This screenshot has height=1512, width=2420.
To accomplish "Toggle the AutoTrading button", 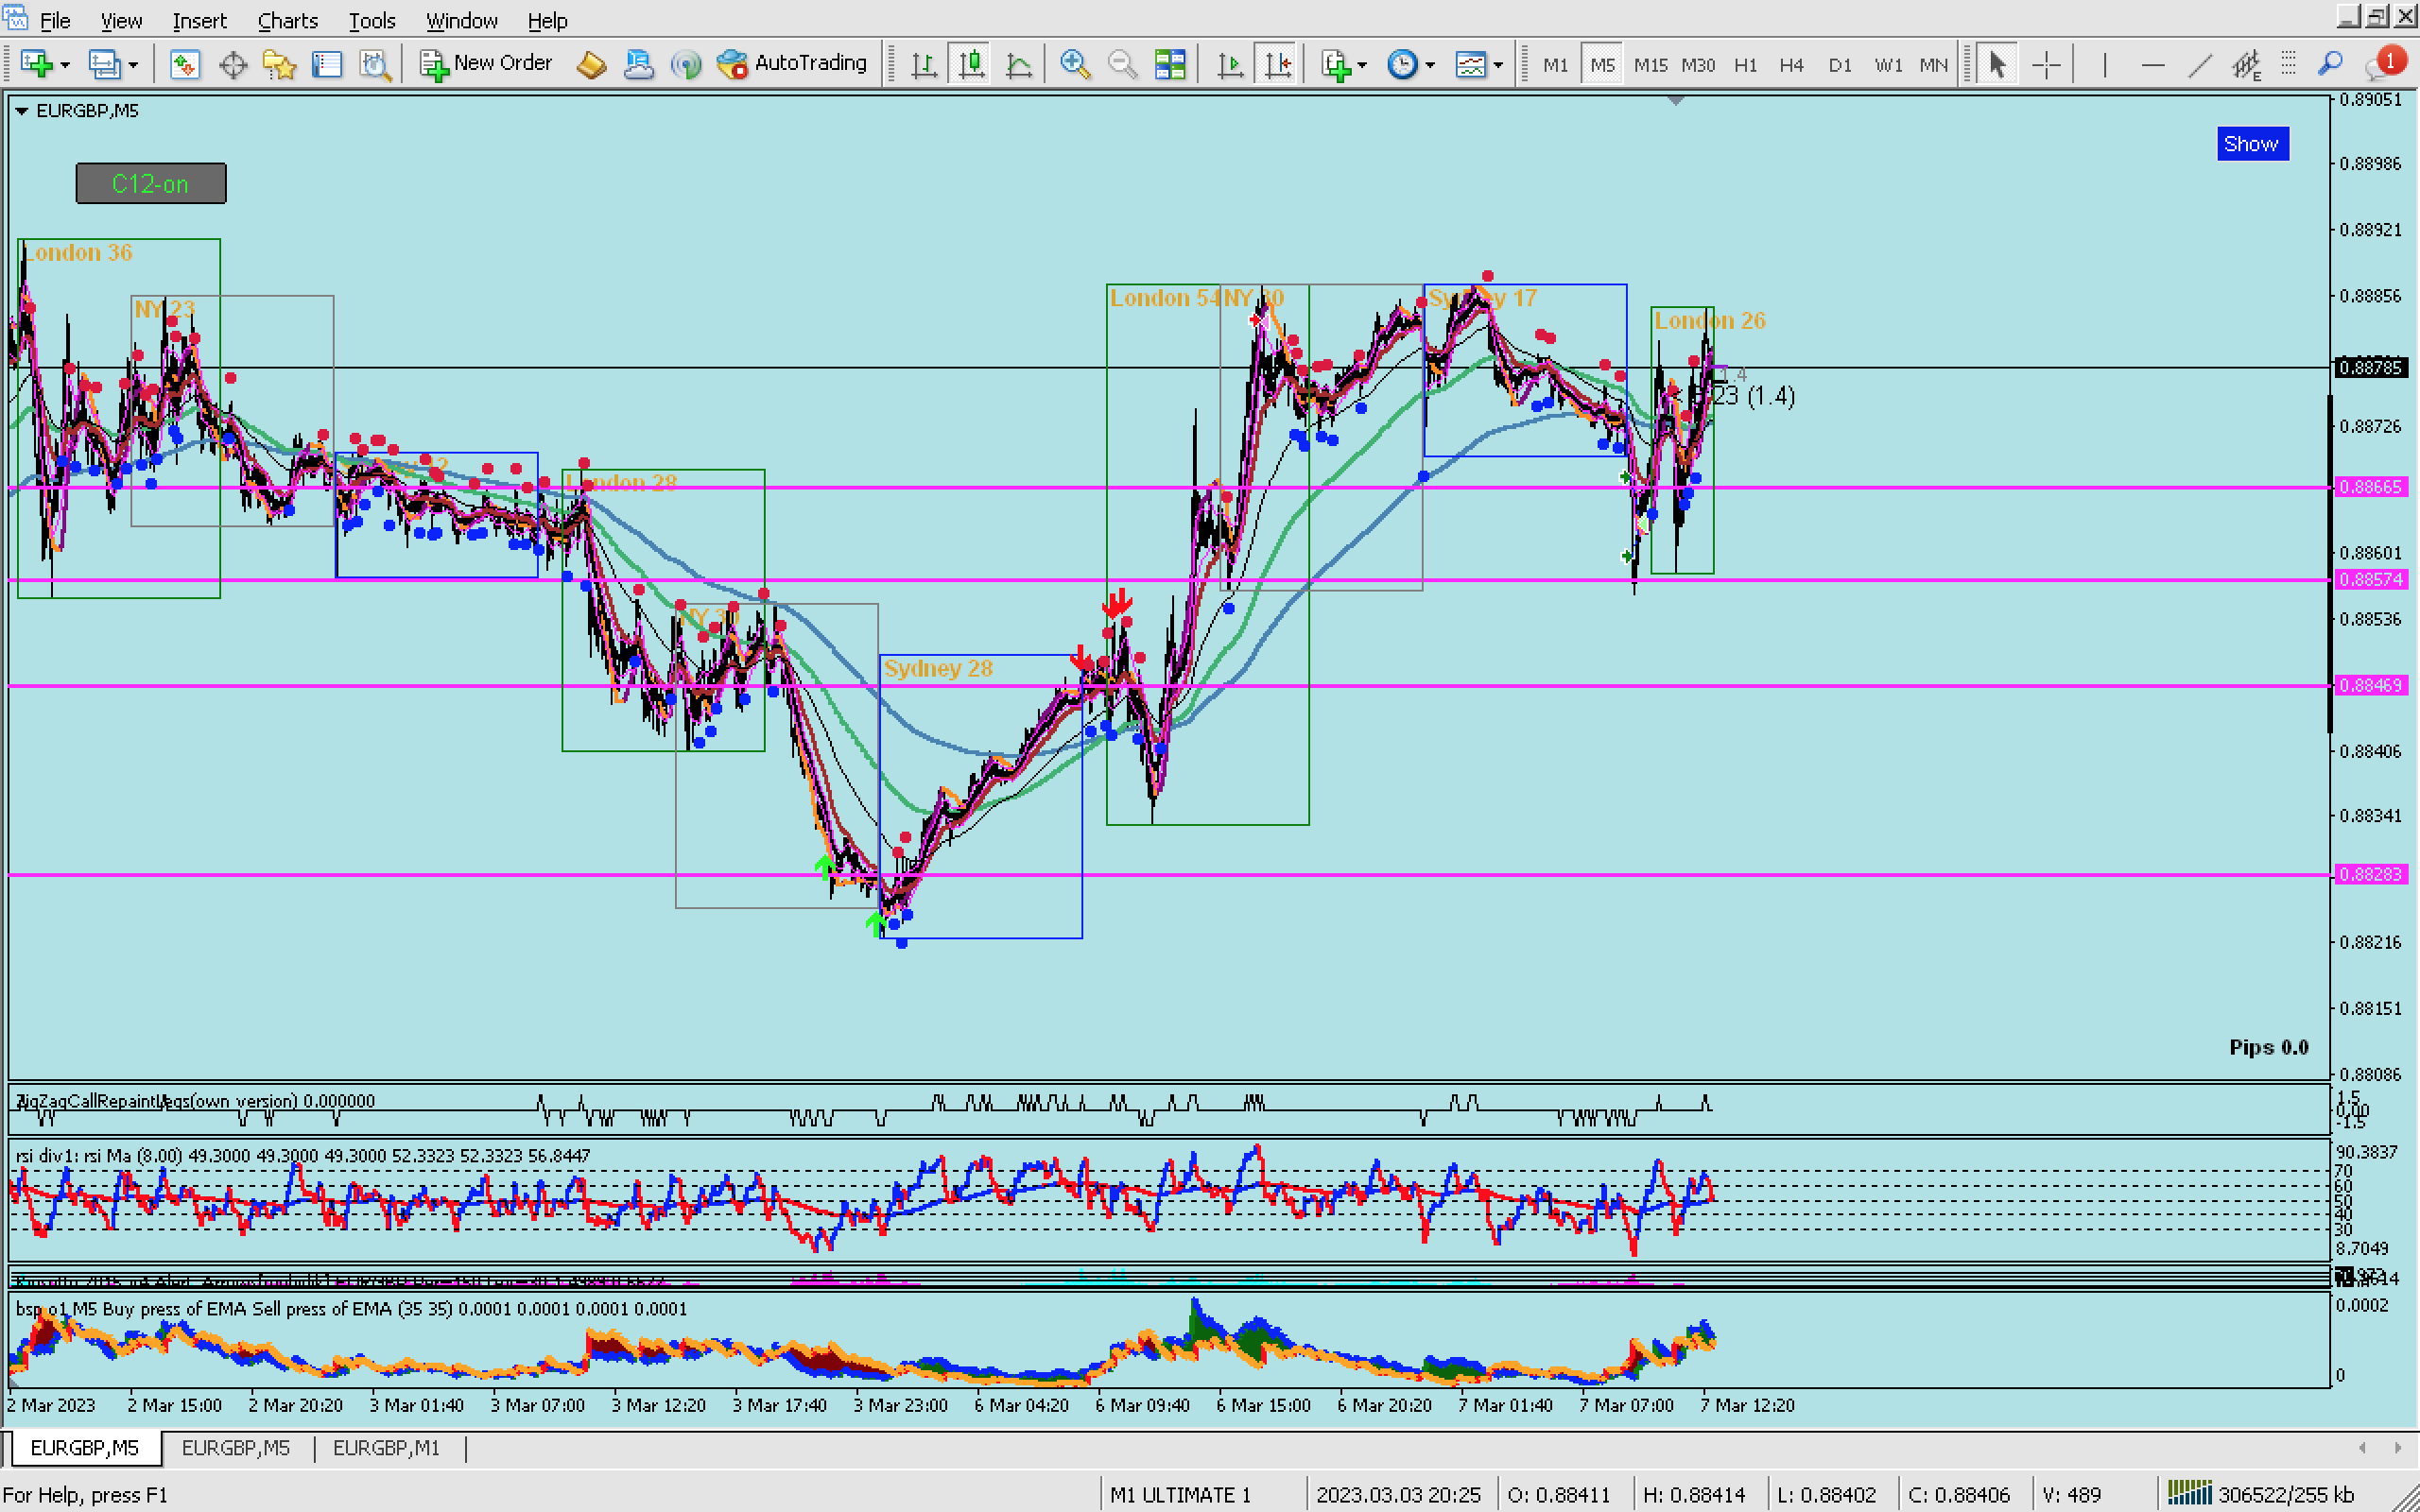I will pos(792,63).
